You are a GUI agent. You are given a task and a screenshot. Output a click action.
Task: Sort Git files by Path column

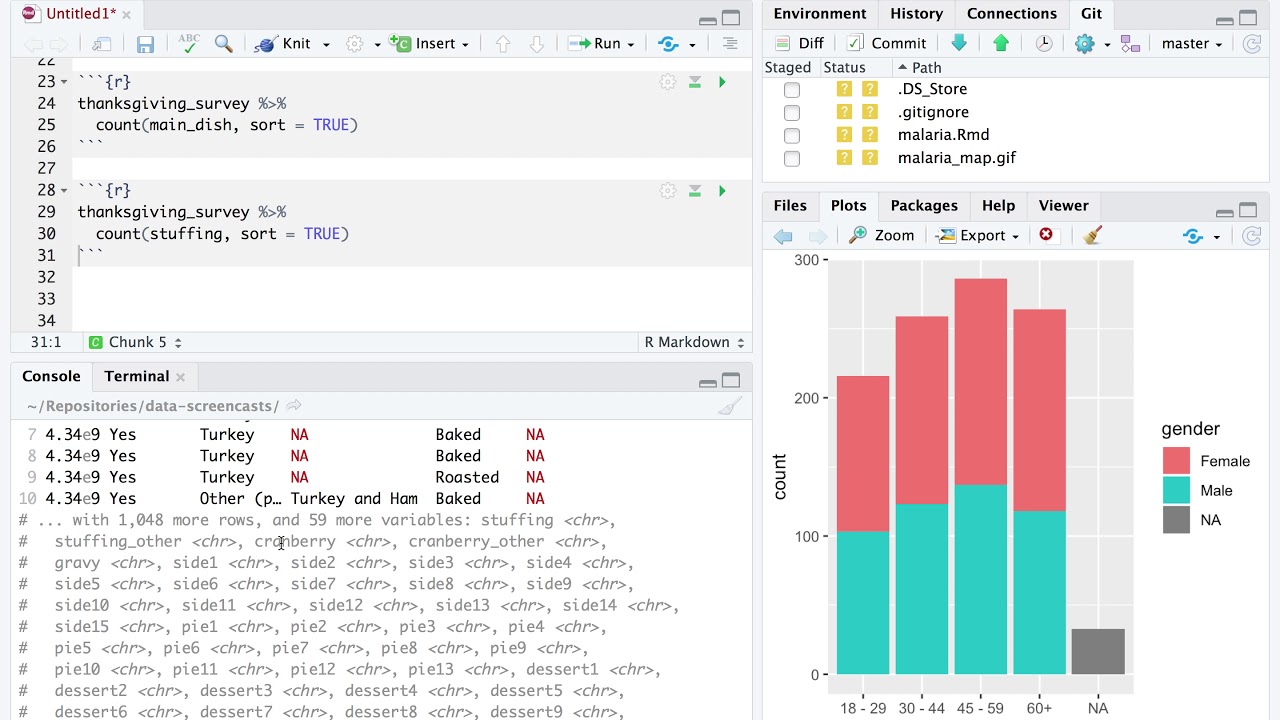pos(926,67)
